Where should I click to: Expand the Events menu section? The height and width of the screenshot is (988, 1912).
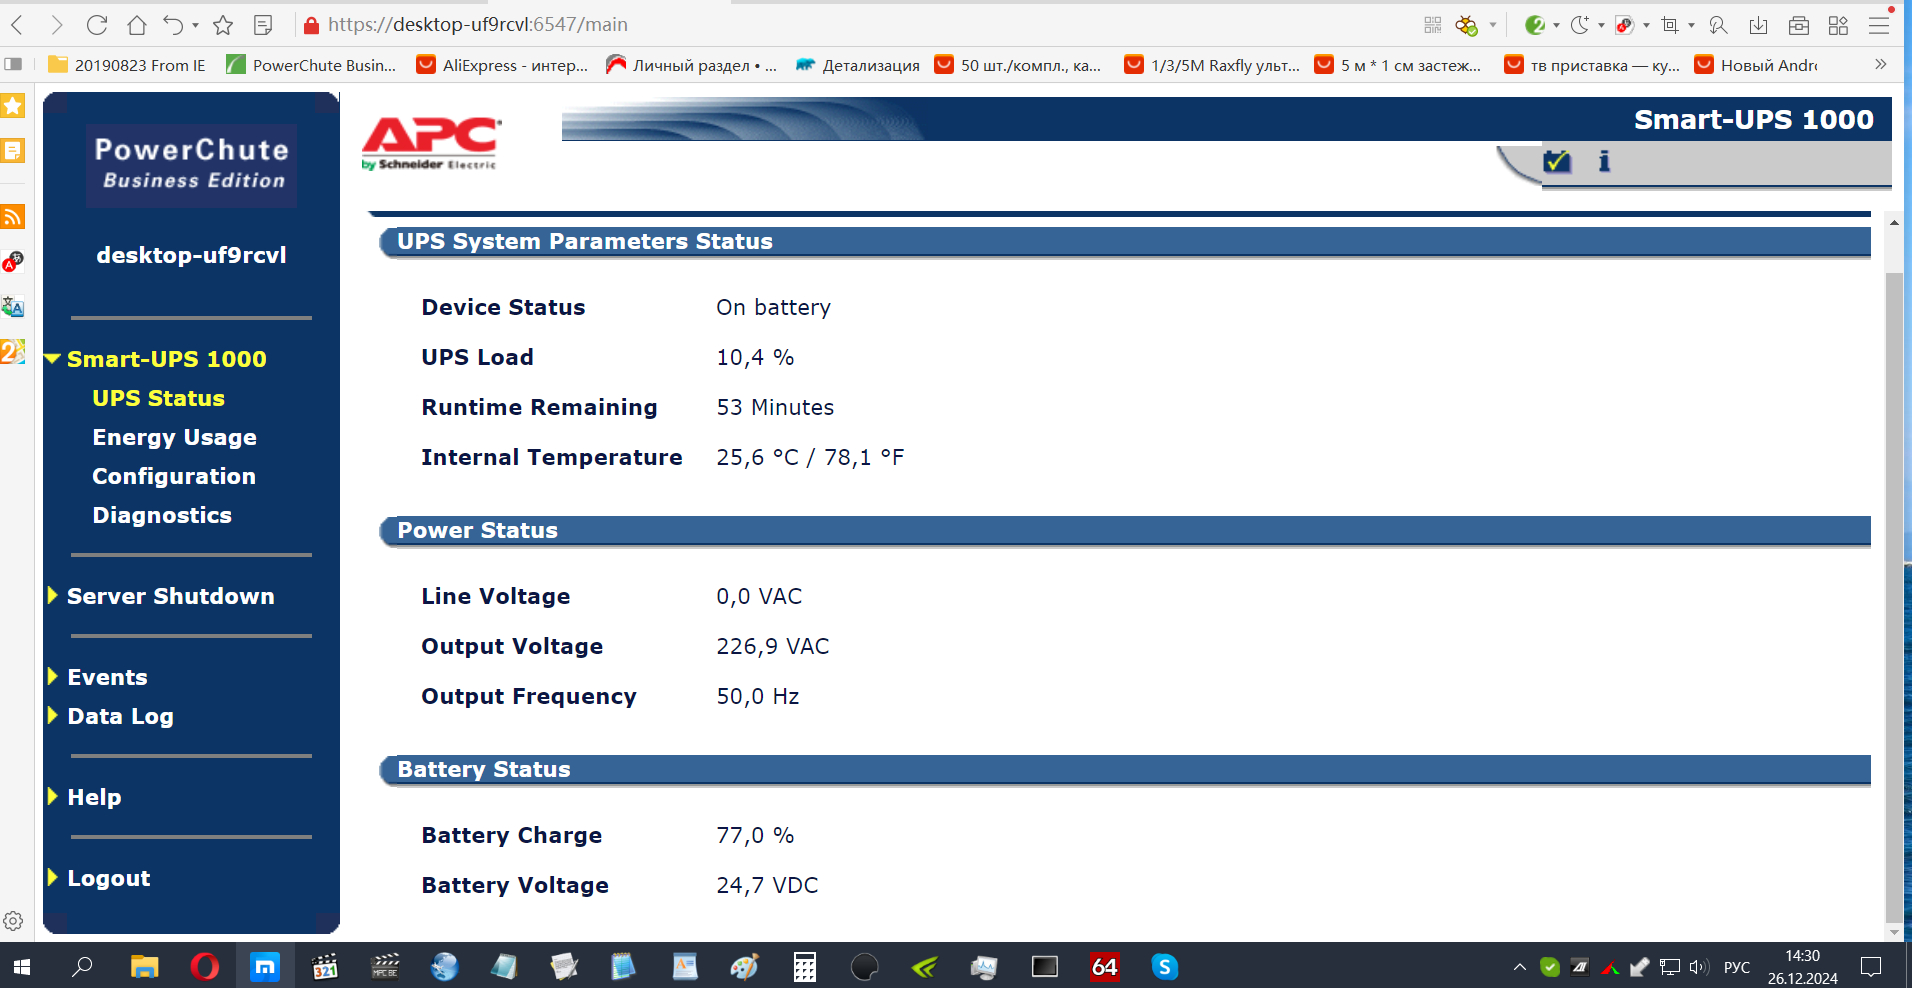tap(53, 677)
